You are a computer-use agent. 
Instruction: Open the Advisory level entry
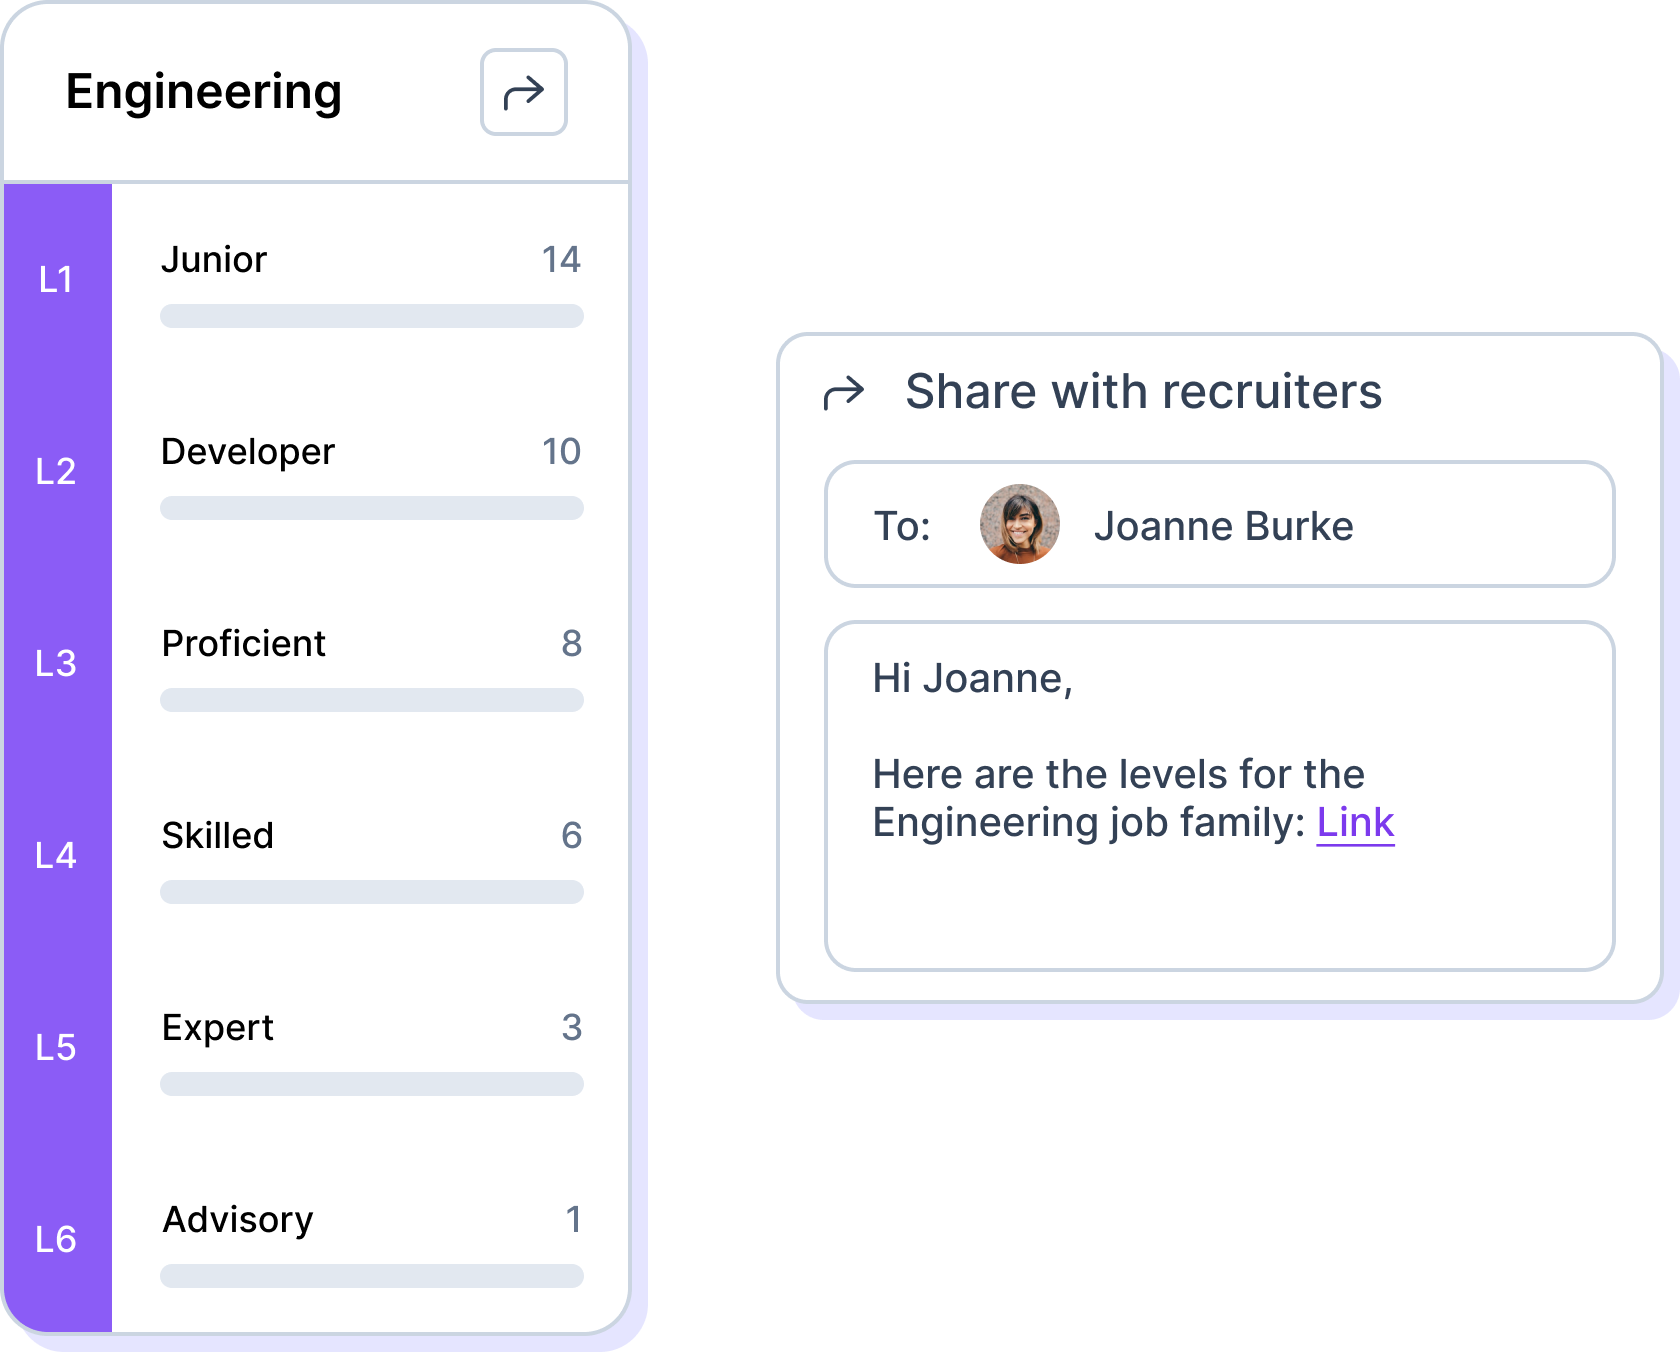click(x=238, y=1220)
